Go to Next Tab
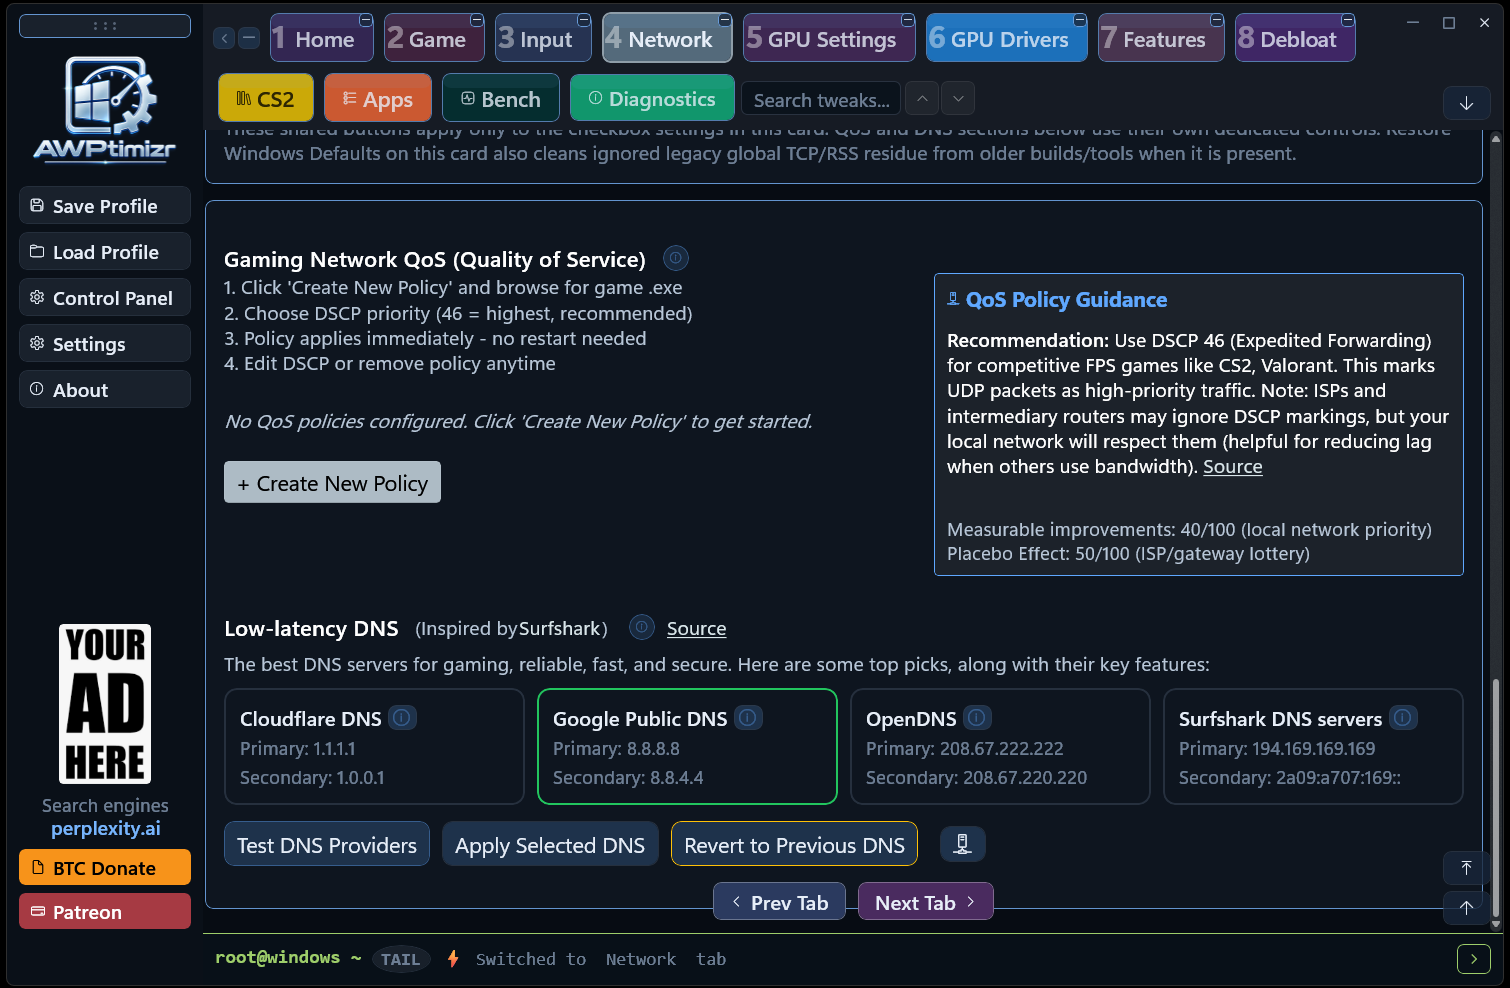 (x=926, y=902)
